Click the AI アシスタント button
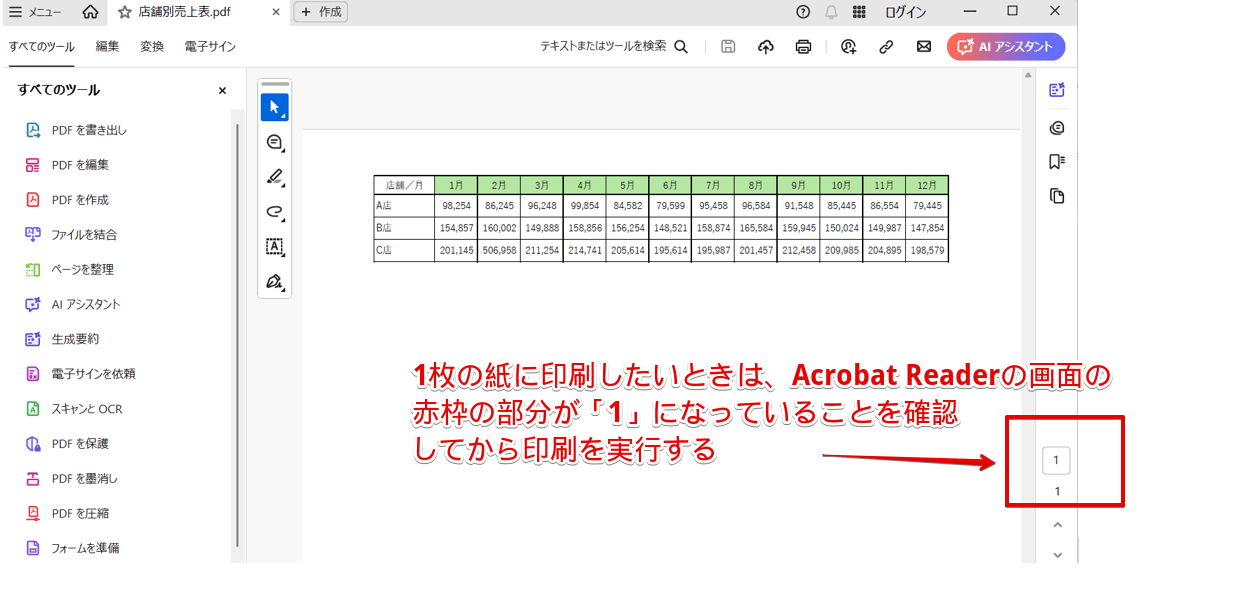Viewport: 1260px width, 616px height. (1006, 46)
